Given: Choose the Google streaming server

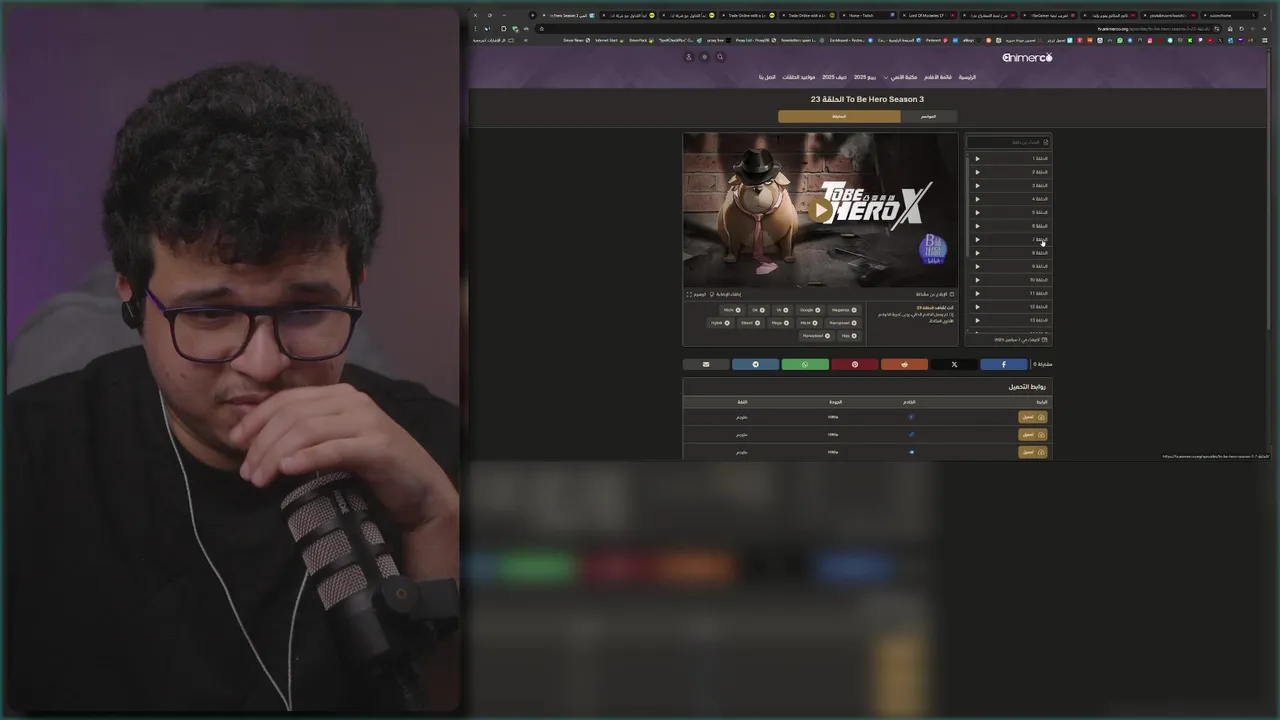Looking at the screenshot, I should (x=810, y=310).
